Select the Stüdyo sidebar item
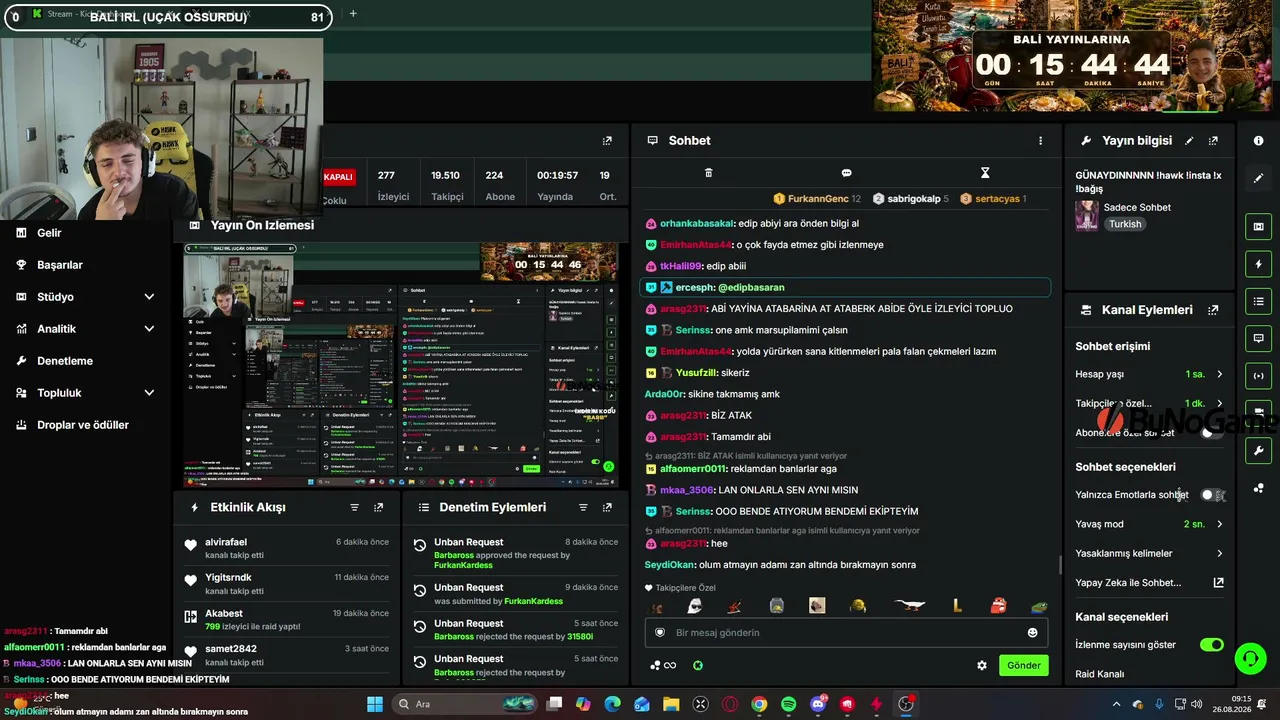The height and width of the screenshot is (720, 1280). pos(55,297)
